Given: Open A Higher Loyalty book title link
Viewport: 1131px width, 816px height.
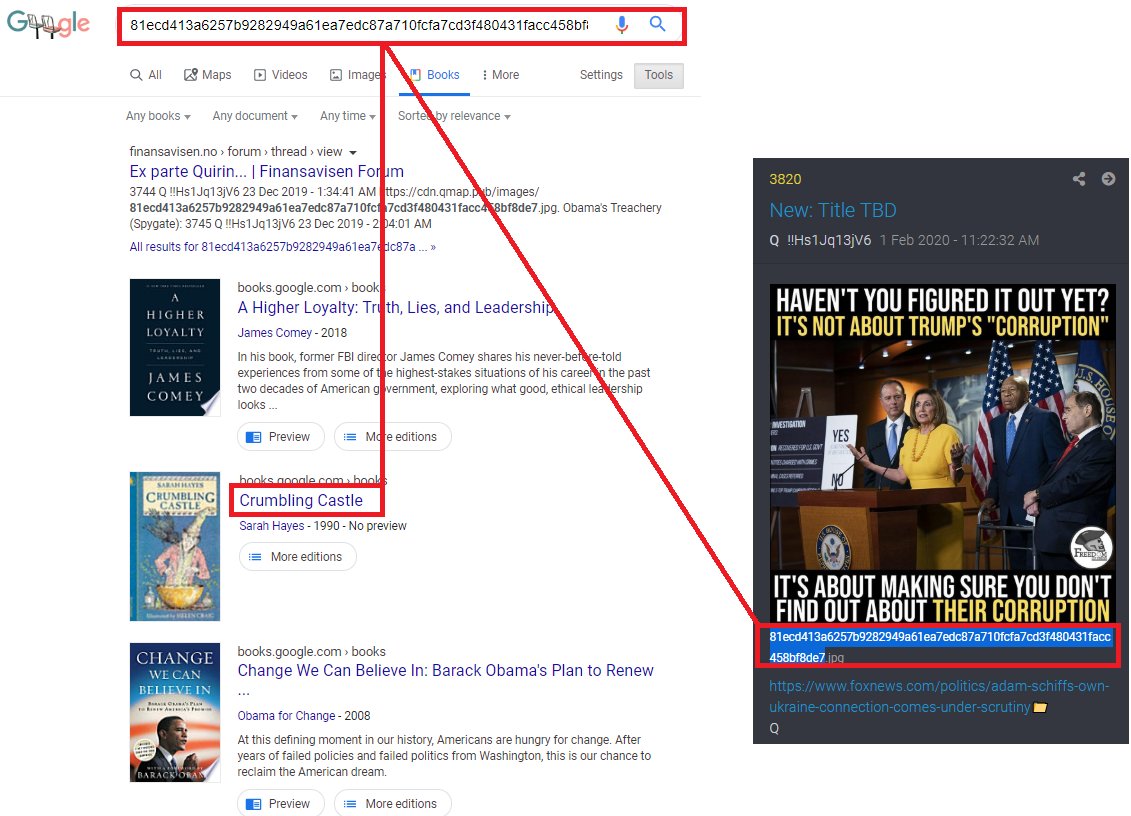Looking at the screenshot, I should point(396,307).
